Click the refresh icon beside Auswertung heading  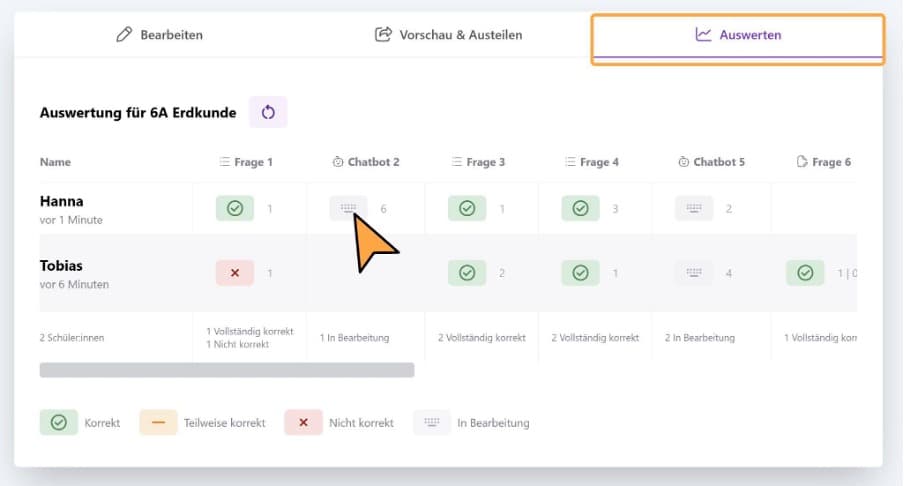pos(268,112)
